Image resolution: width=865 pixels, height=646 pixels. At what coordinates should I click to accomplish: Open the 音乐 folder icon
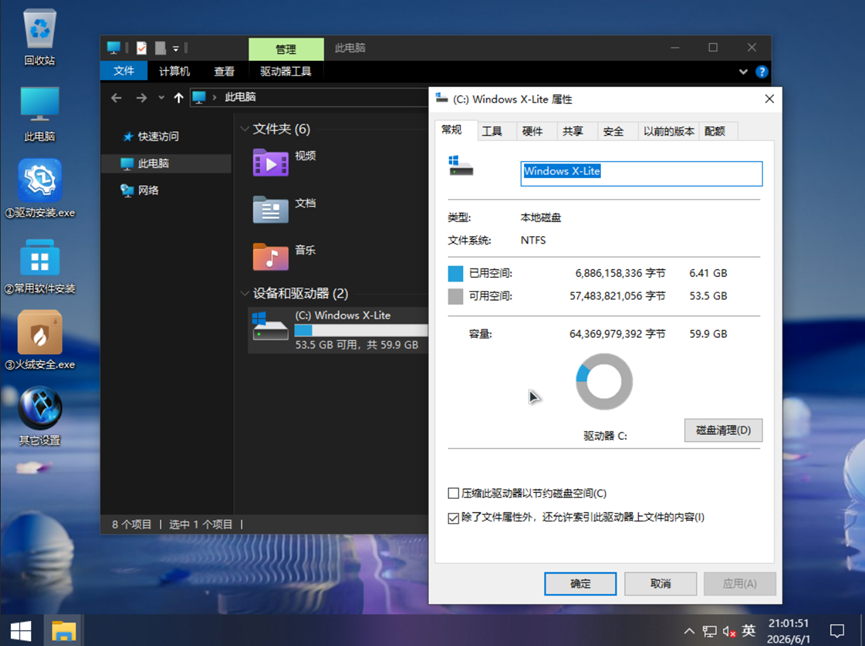(270, 257)
